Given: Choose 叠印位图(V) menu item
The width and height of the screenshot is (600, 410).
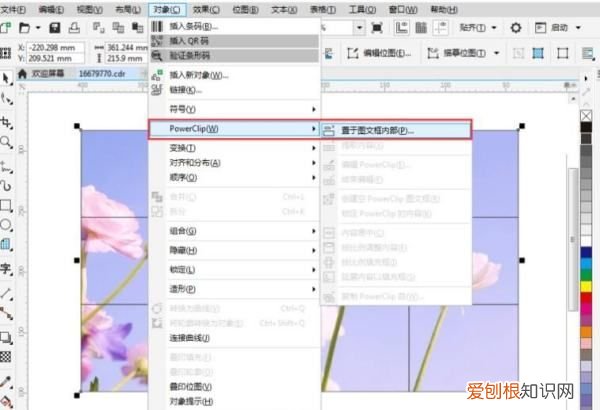Looking at the screenshot, I should tap(234, 387).
